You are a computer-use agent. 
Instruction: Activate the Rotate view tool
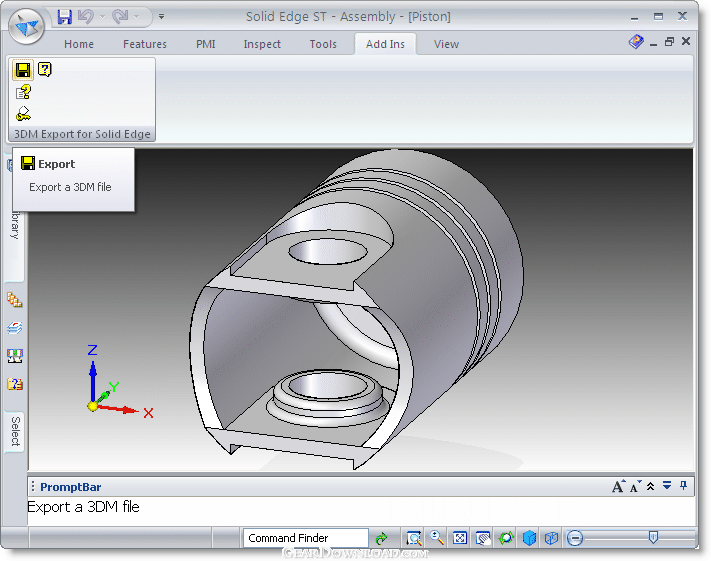(x=506, y=538)
